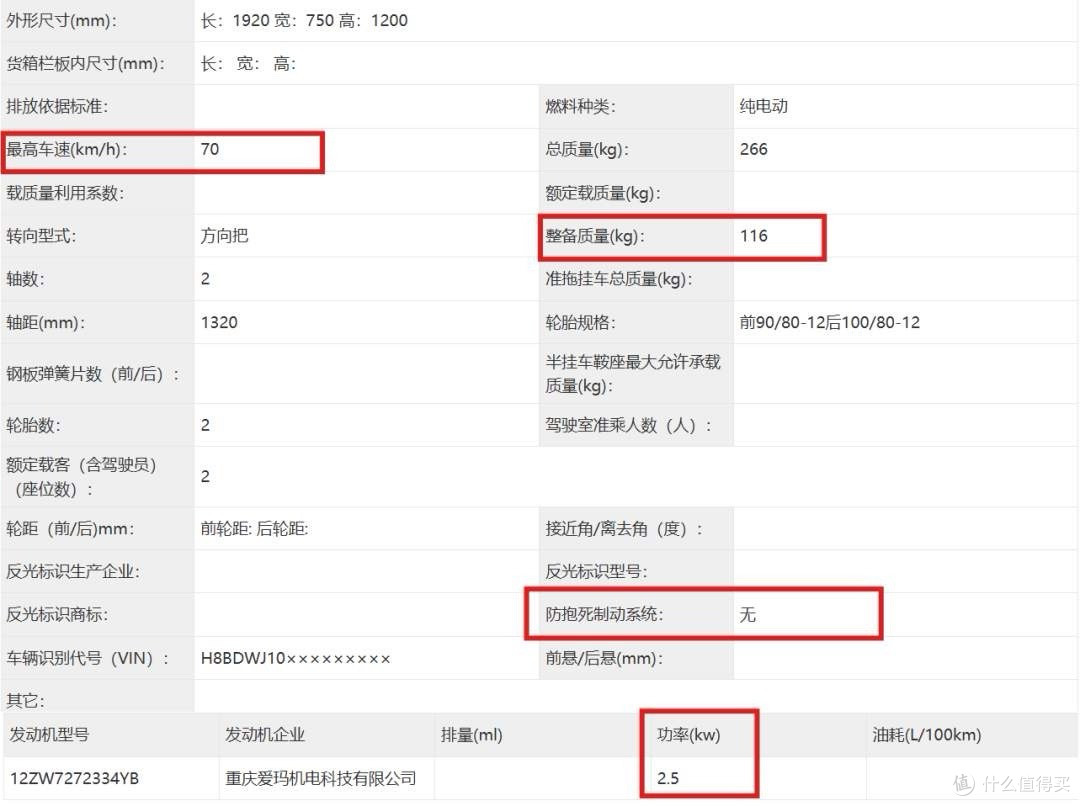The image size is (1080, 806).
Task: Click the 反光标识商标 label
Action: coord(57,614)
